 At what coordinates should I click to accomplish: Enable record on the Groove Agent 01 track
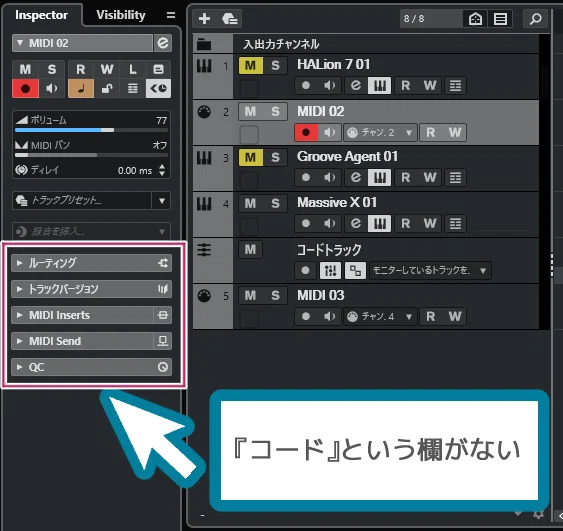[x=306, y=177]
